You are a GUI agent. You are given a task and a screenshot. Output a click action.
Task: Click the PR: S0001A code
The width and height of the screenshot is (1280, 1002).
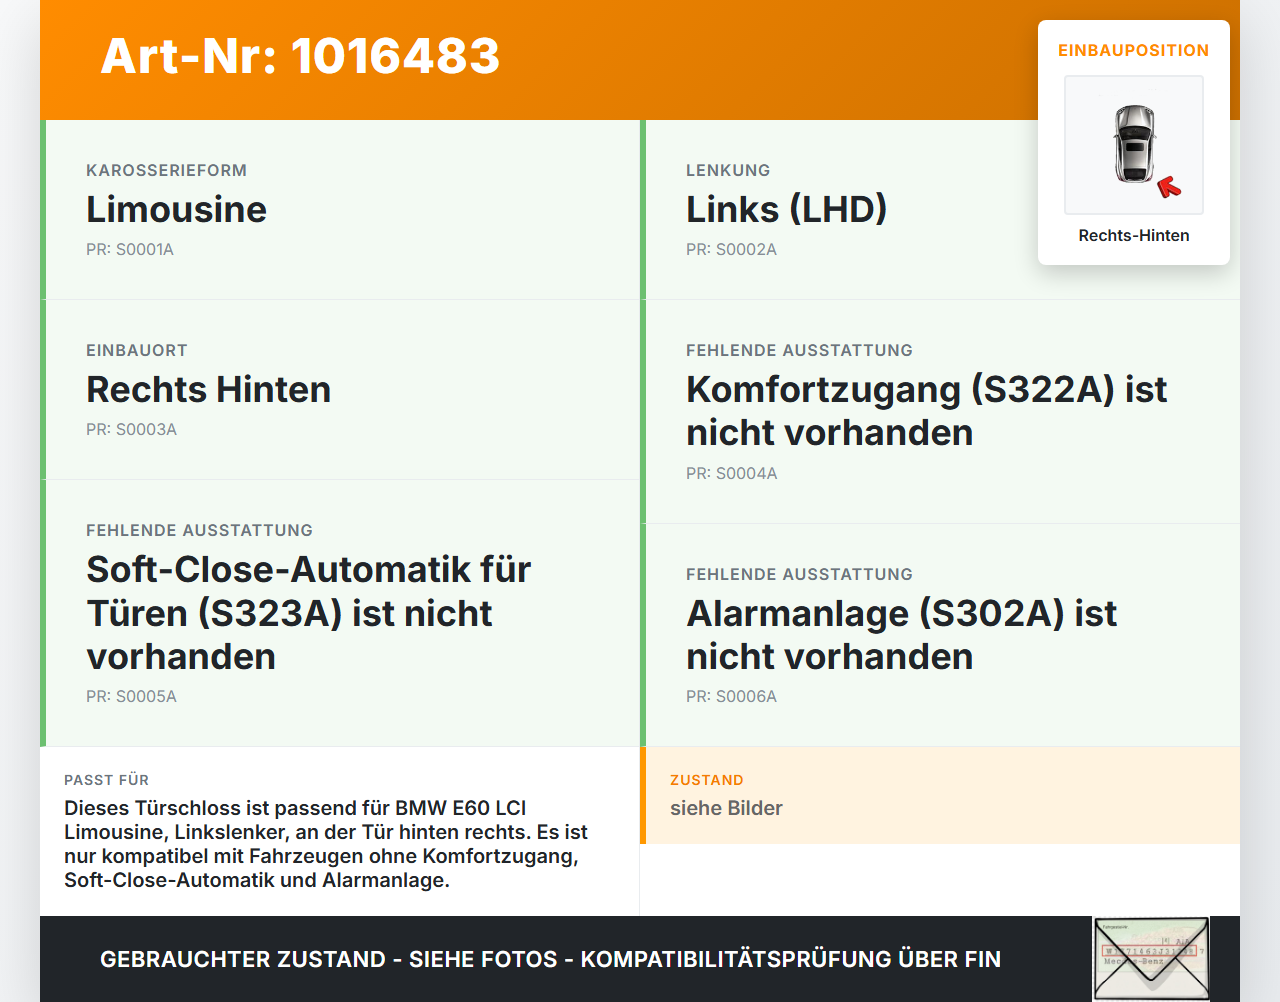pyautogui.click(x=130, y=249)
